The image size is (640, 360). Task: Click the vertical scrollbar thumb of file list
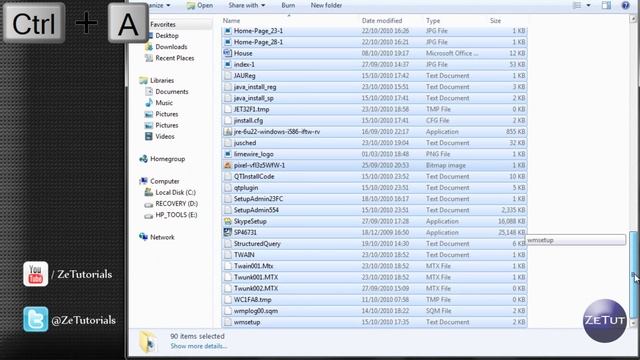(633, 274)
